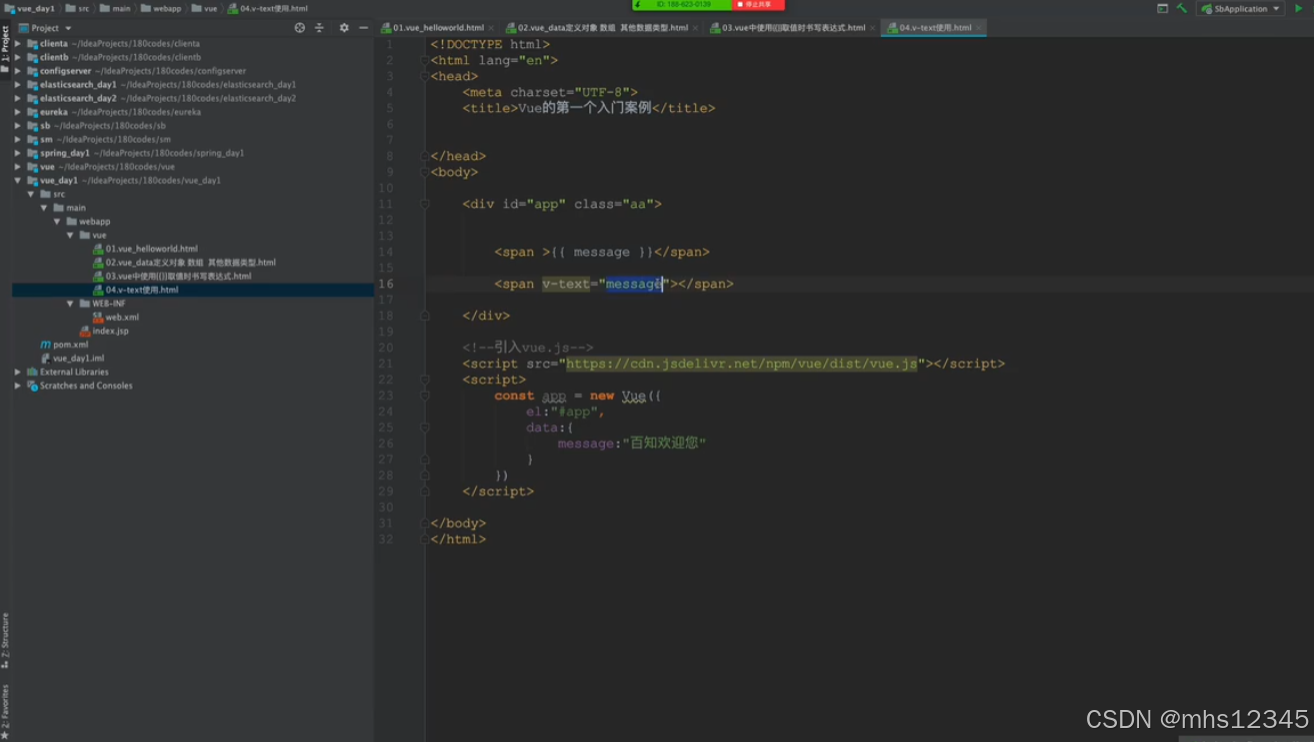
Task: Toggle fold marker at line 11 div
Action: click(425, 204)
